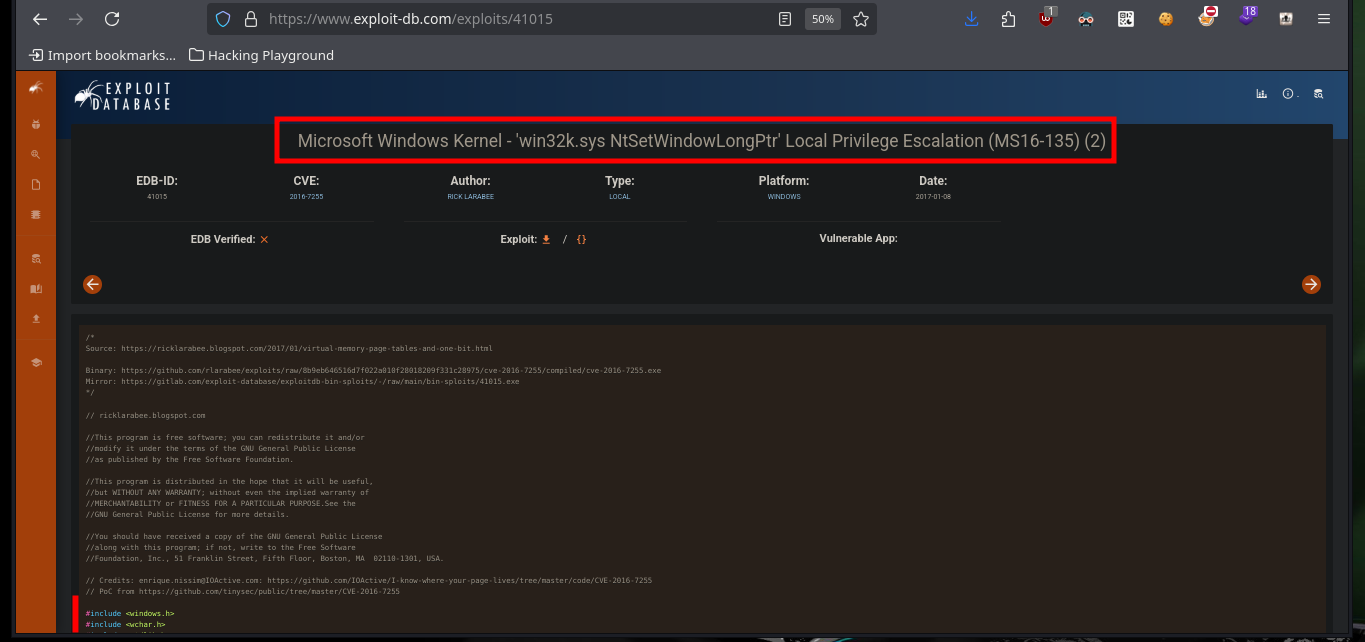Click Import bookmarks in the bookmarks toolbar
Viewport: 1365px width, 642px height.
(102, 55)
